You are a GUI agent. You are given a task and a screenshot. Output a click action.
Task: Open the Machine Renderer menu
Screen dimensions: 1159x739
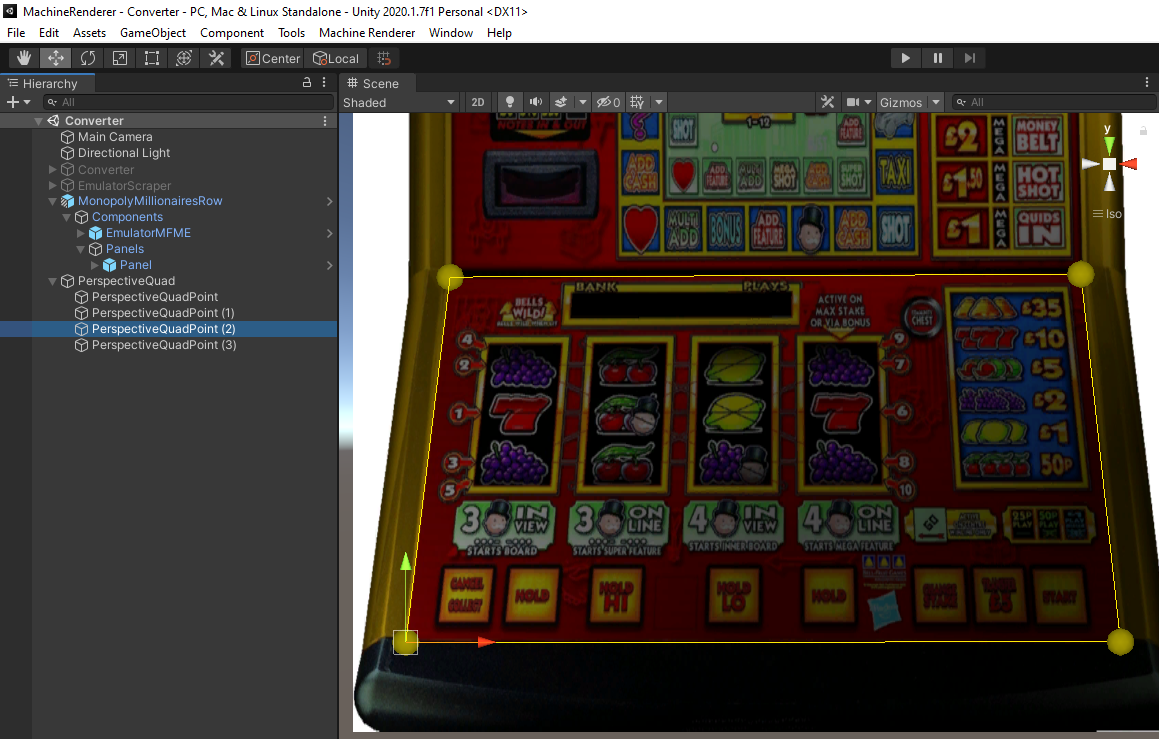point(366,33)
